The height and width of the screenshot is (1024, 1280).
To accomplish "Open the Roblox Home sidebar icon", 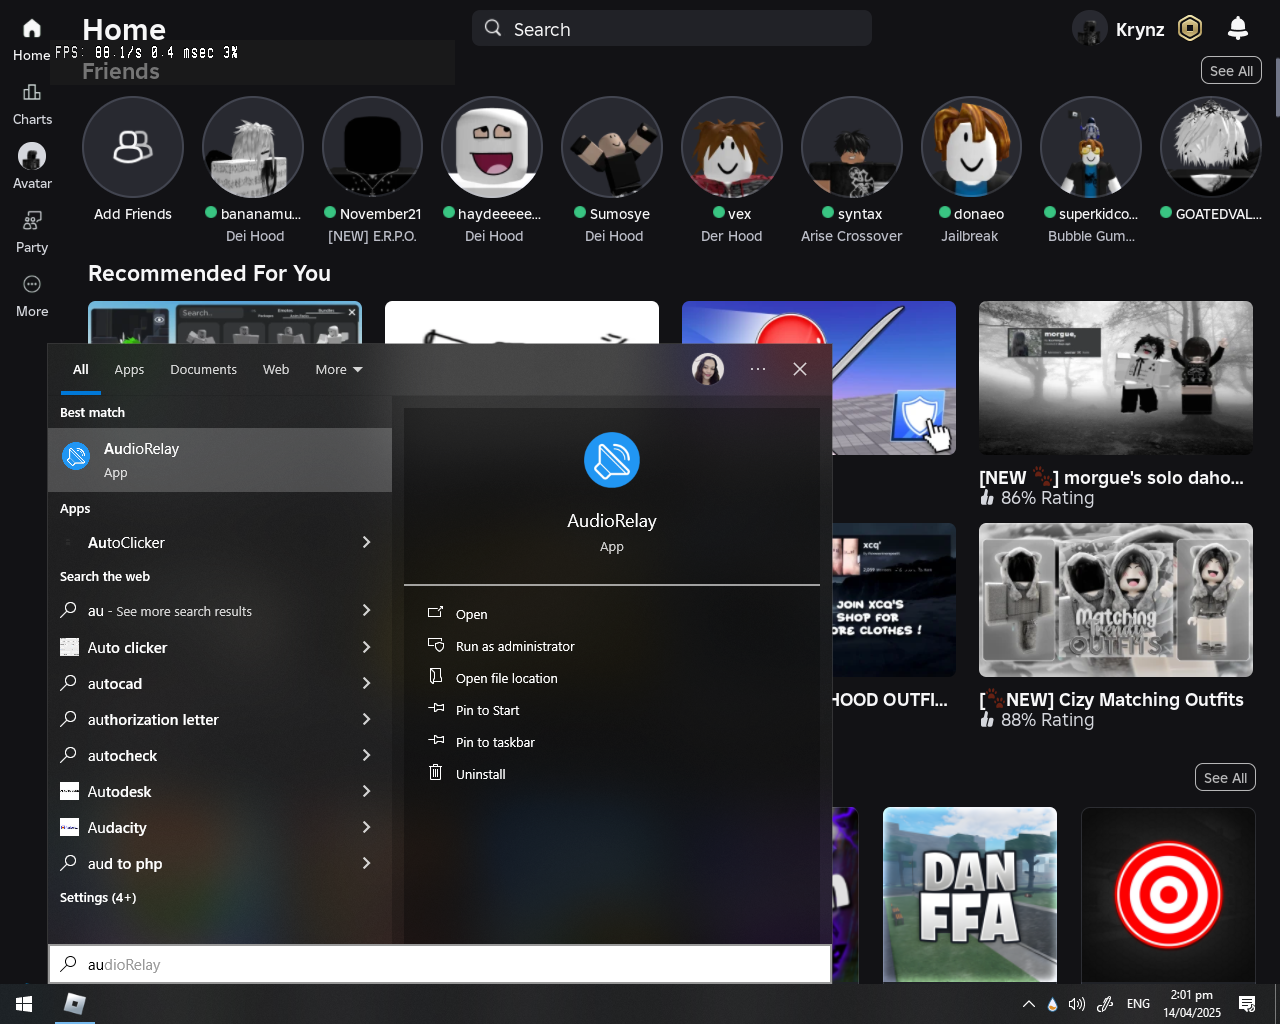I will click(x=32, y=29).
